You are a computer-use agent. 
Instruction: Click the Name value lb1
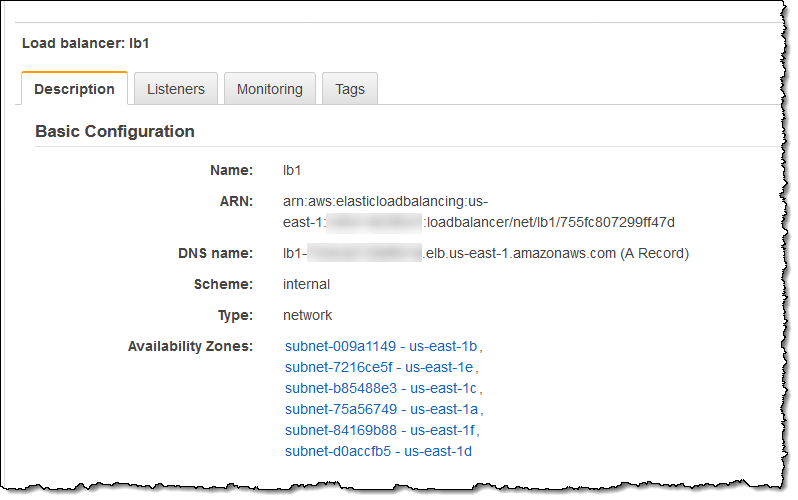tap(293, 170)
